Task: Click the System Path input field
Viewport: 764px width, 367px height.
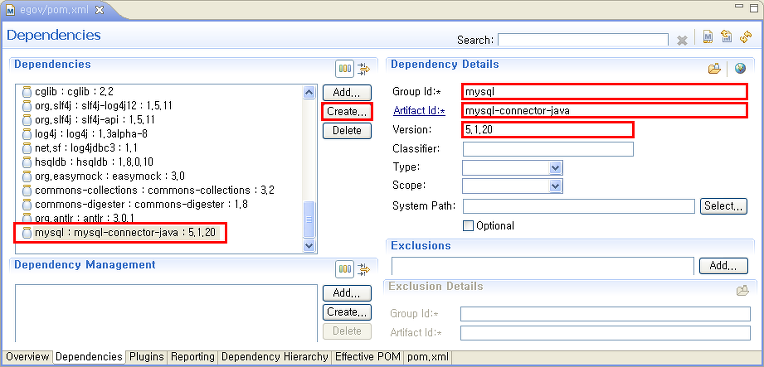Action: click(x=579, y=206)
